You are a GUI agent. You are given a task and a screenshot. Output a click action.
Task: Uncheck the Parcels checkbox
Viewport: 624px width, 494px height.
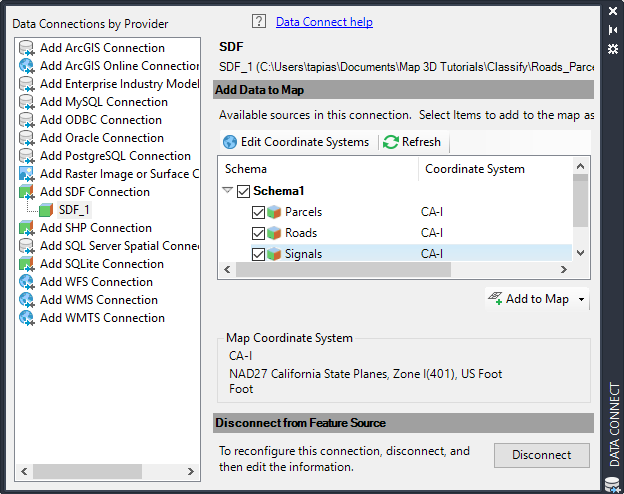pos(259,212)
